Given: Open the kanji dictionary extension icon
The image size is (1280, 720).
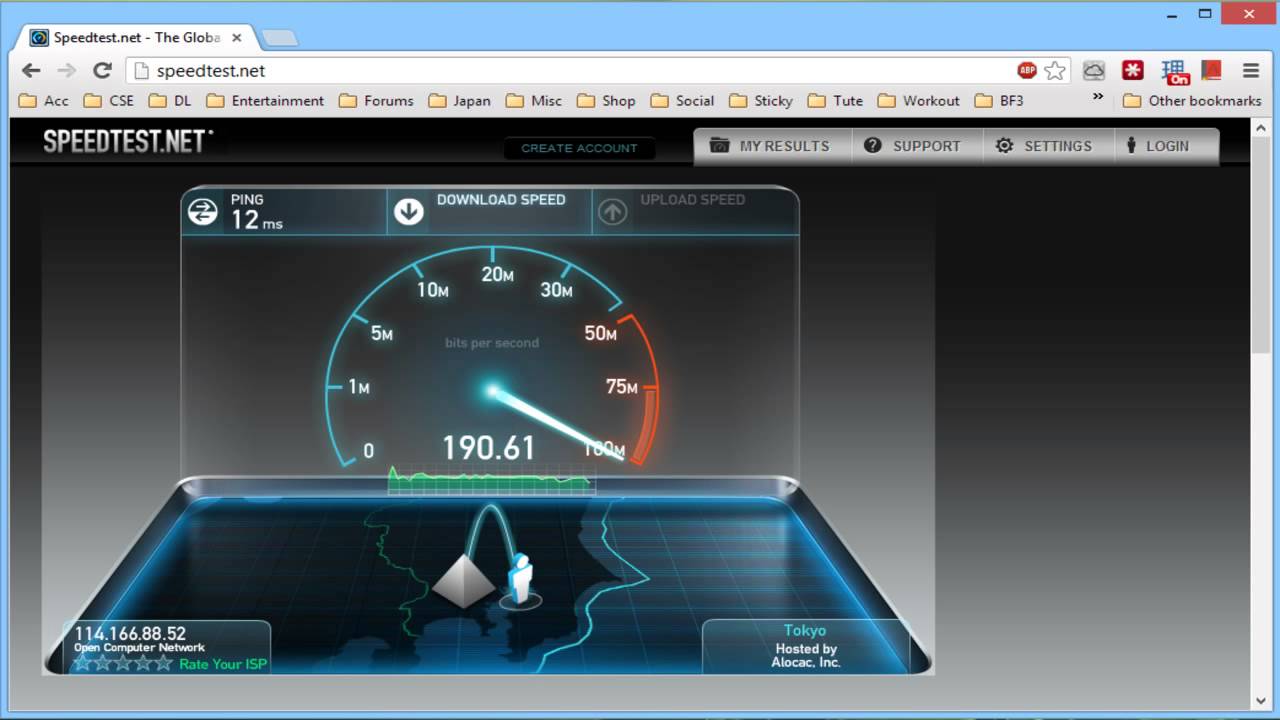Looking at the screenshot, I should click(1174, 70).
